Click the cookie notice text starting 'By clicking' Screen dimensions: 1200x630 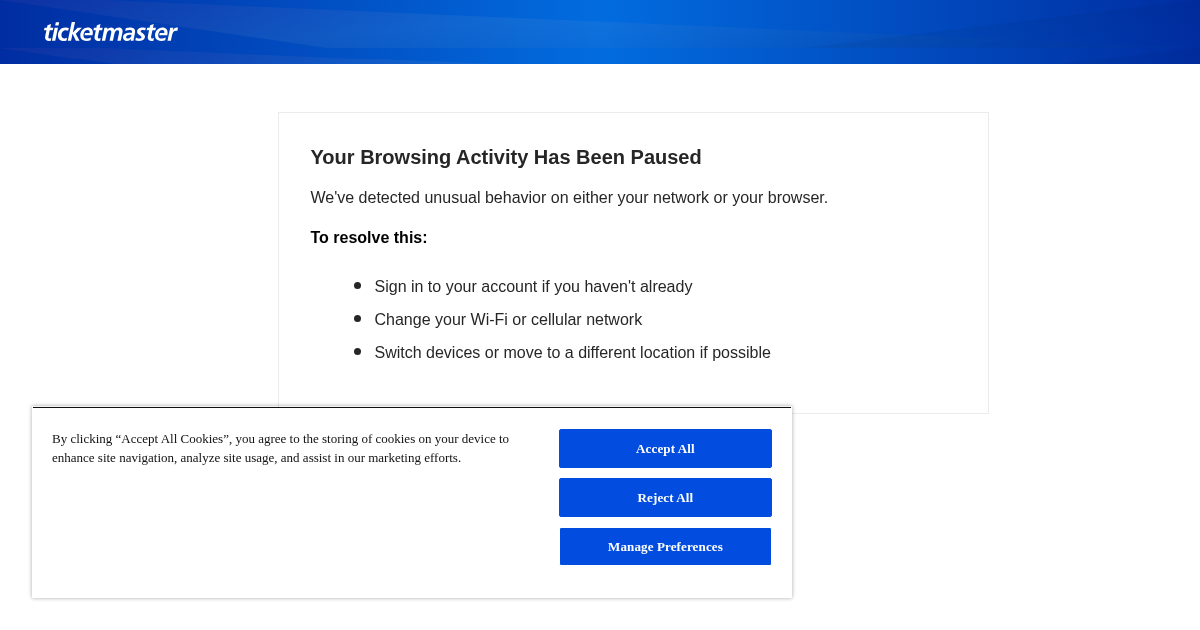tap(281, 448)
